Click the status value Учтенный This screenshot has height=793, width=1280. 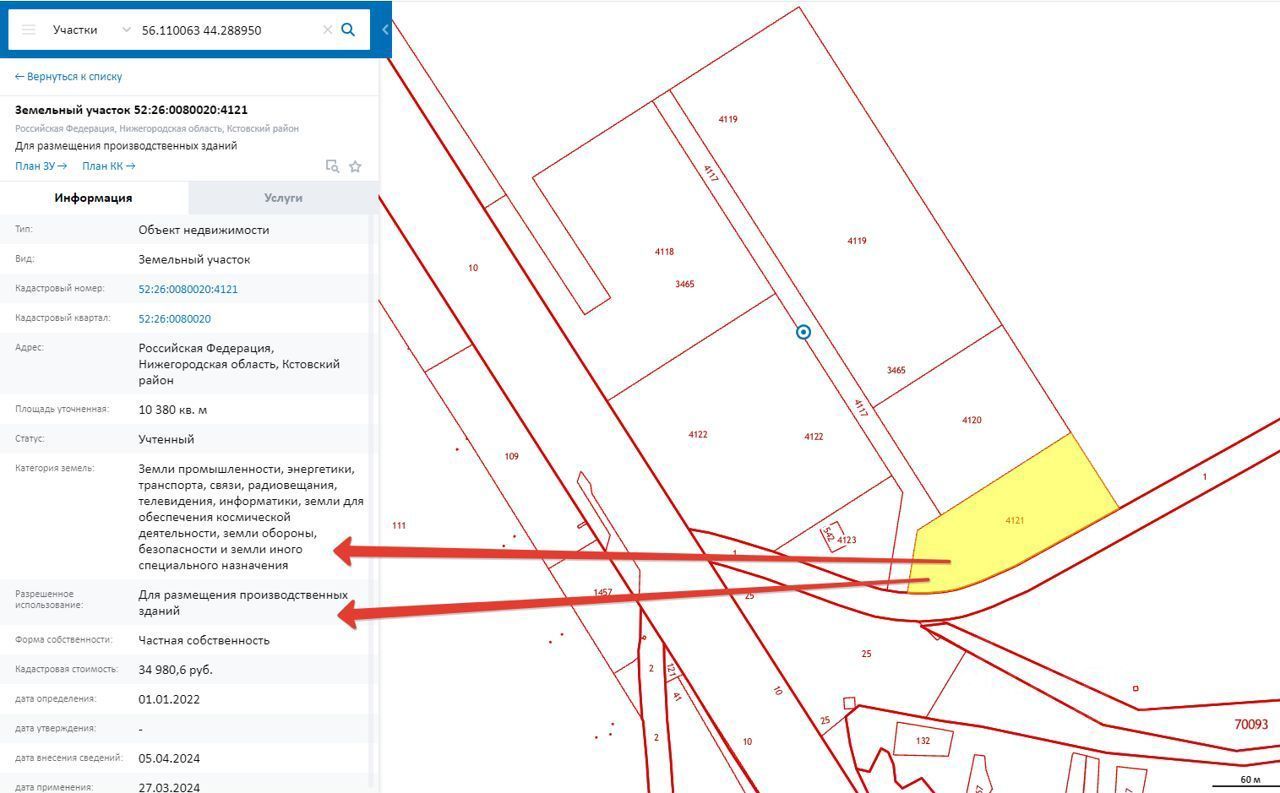pos(166,439)
